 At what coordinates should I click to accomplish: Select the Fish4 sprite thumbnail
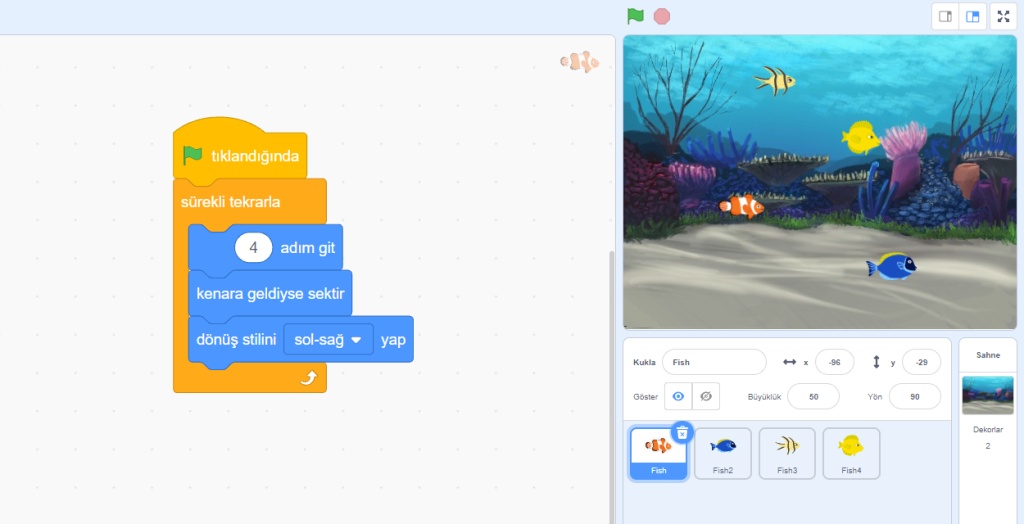851,453
